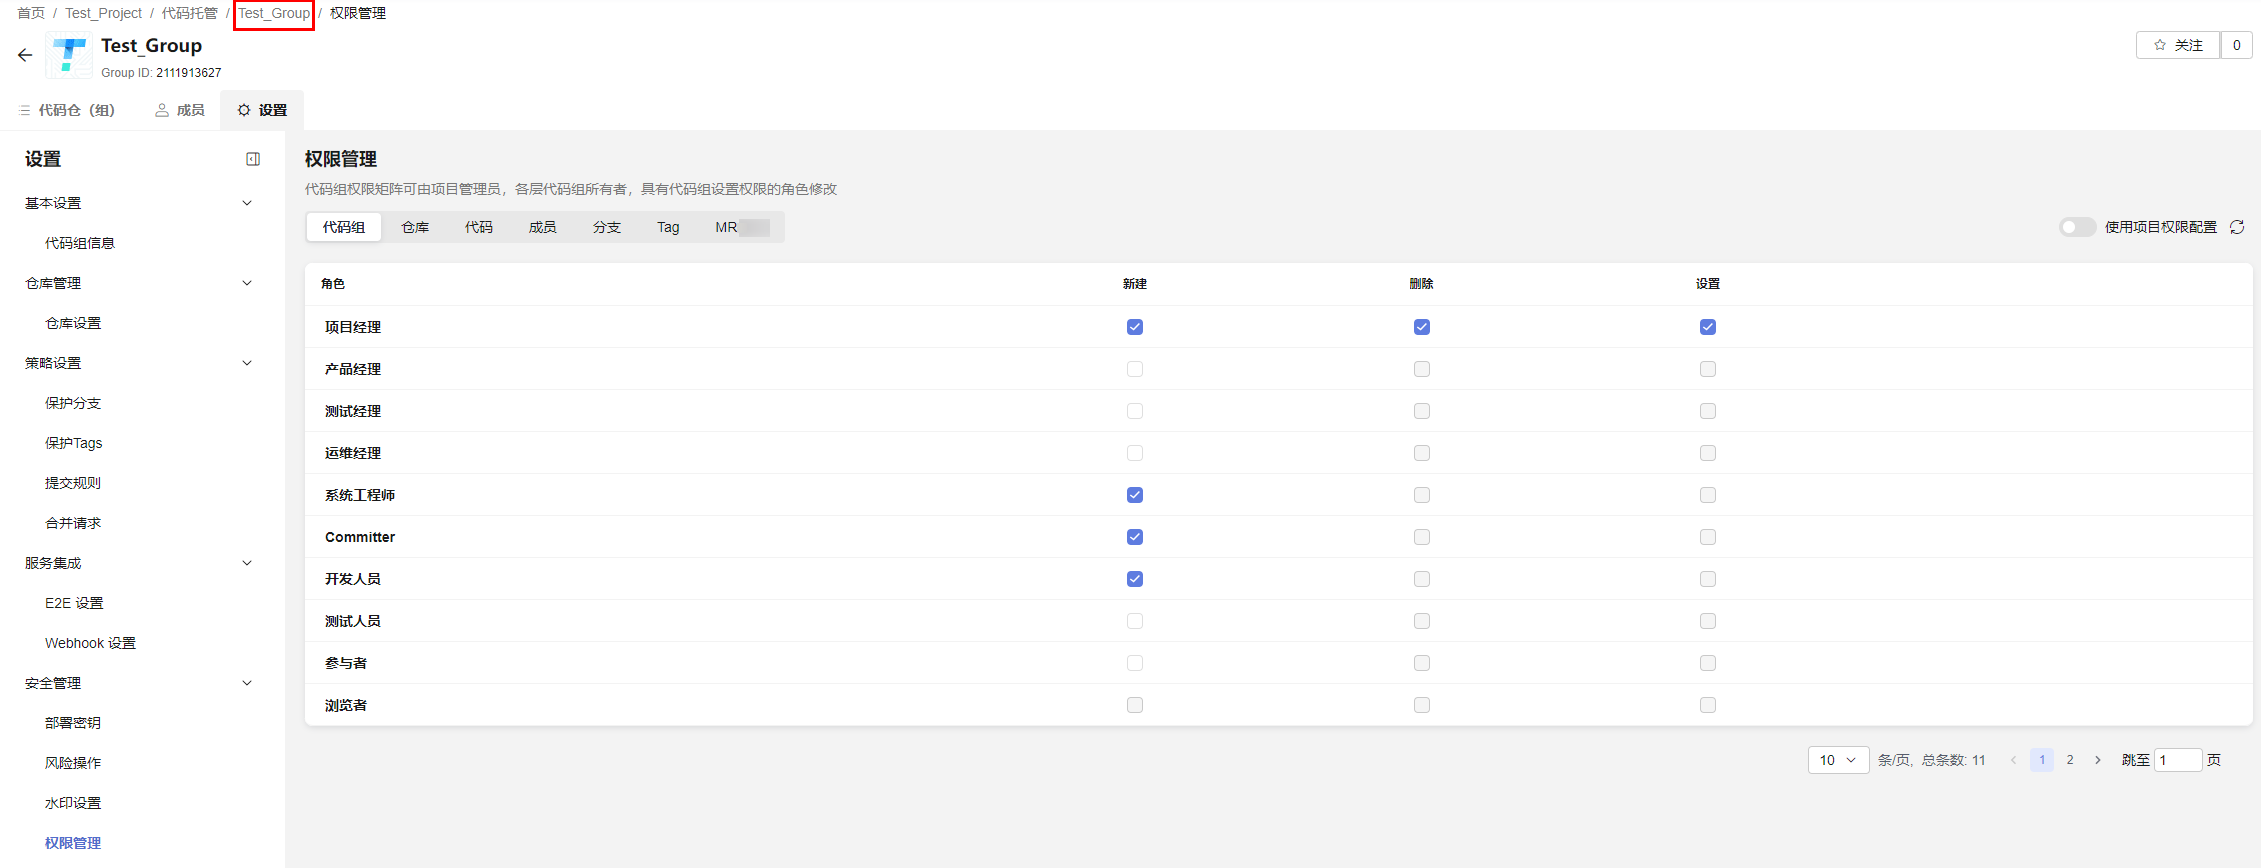Collapse the 策略设置 section
The width and height of the screenshot is (2261, 868).
(x=247, y=363)
